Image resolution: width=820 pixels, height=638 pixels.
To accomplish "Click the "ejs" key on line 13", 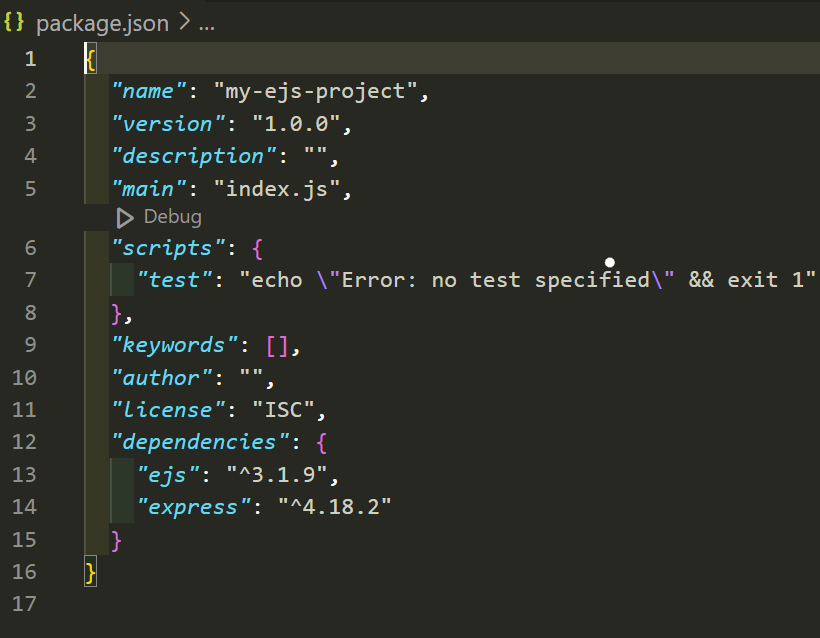I will [168, 475].
